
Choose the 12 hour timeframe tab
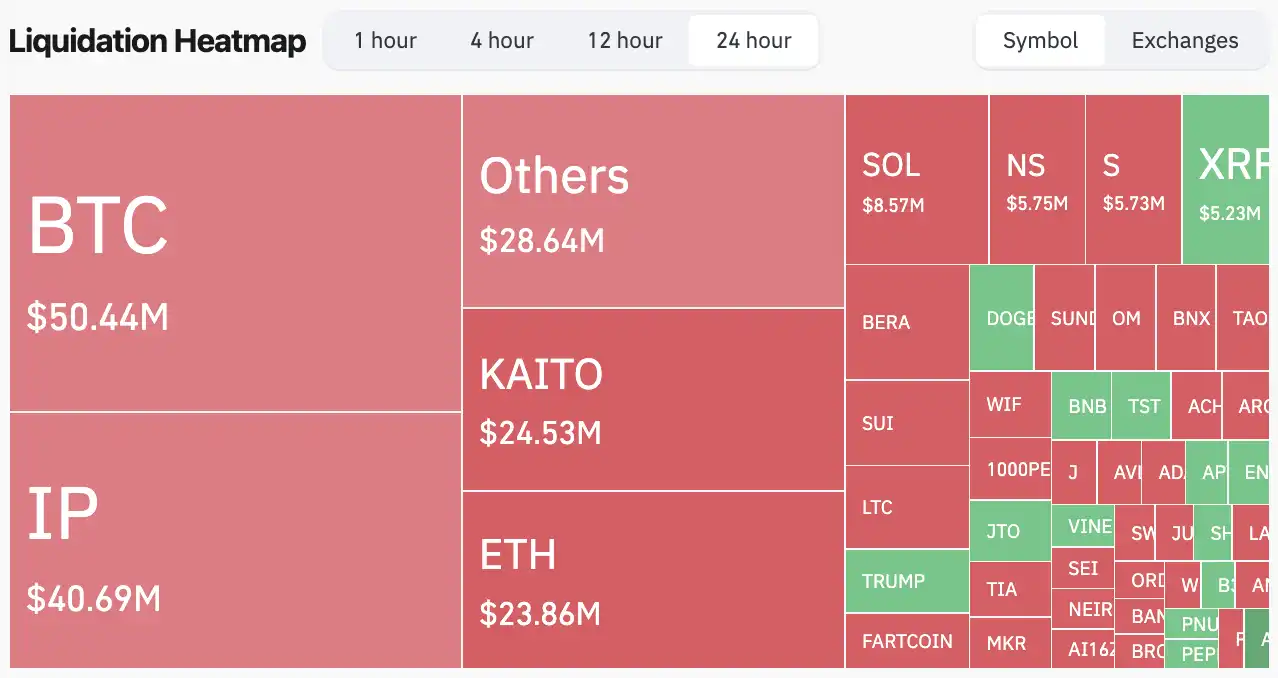pyautogui.click(x=625, y=41)
